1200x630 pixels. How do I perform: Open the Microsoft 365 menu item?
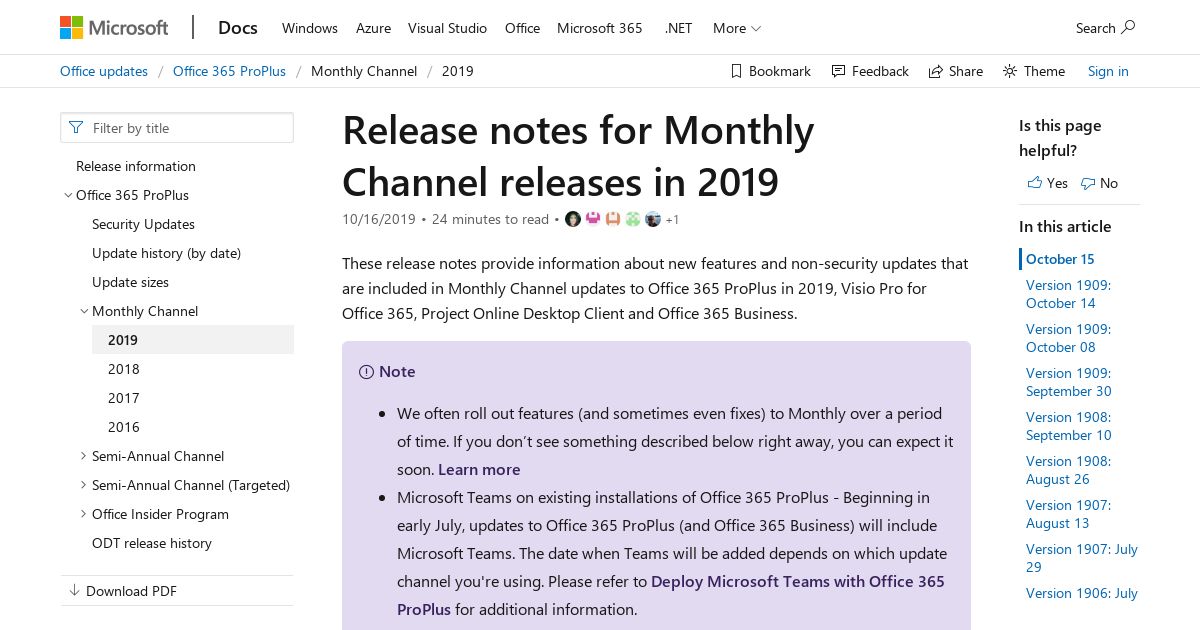pos(600,28)
